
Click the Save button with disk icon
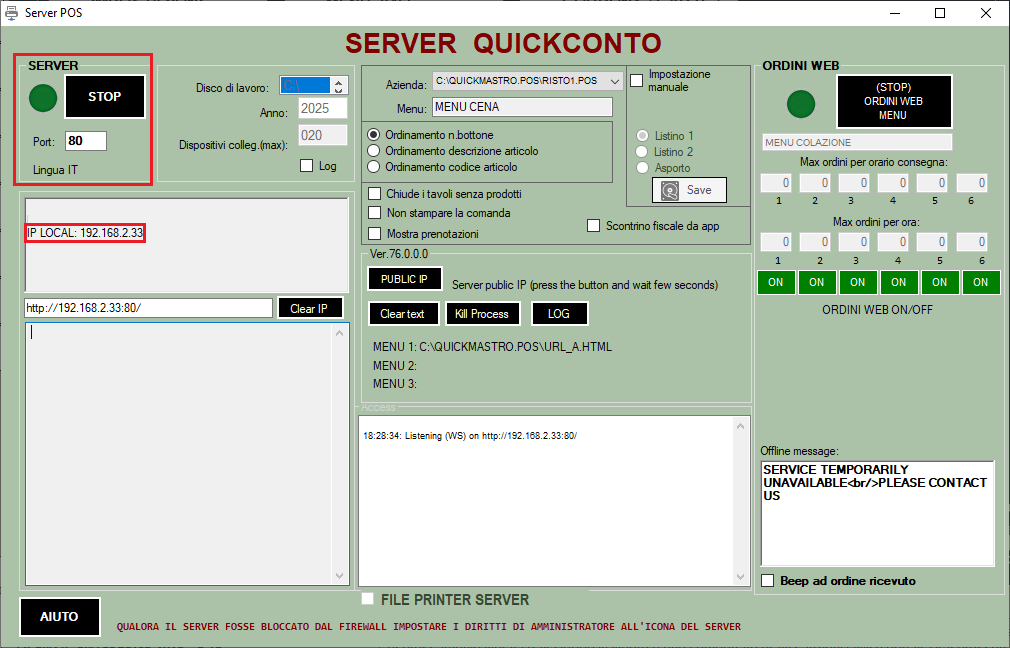(689, 190)
